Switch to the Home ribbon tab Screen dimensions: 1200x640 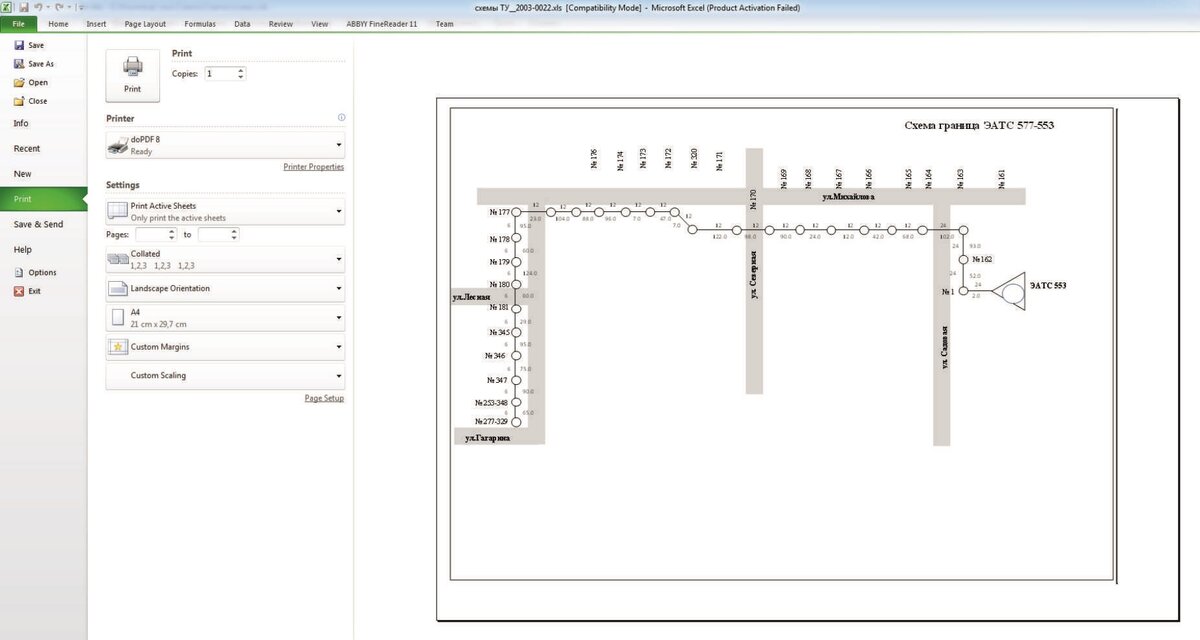click(59, 23)
